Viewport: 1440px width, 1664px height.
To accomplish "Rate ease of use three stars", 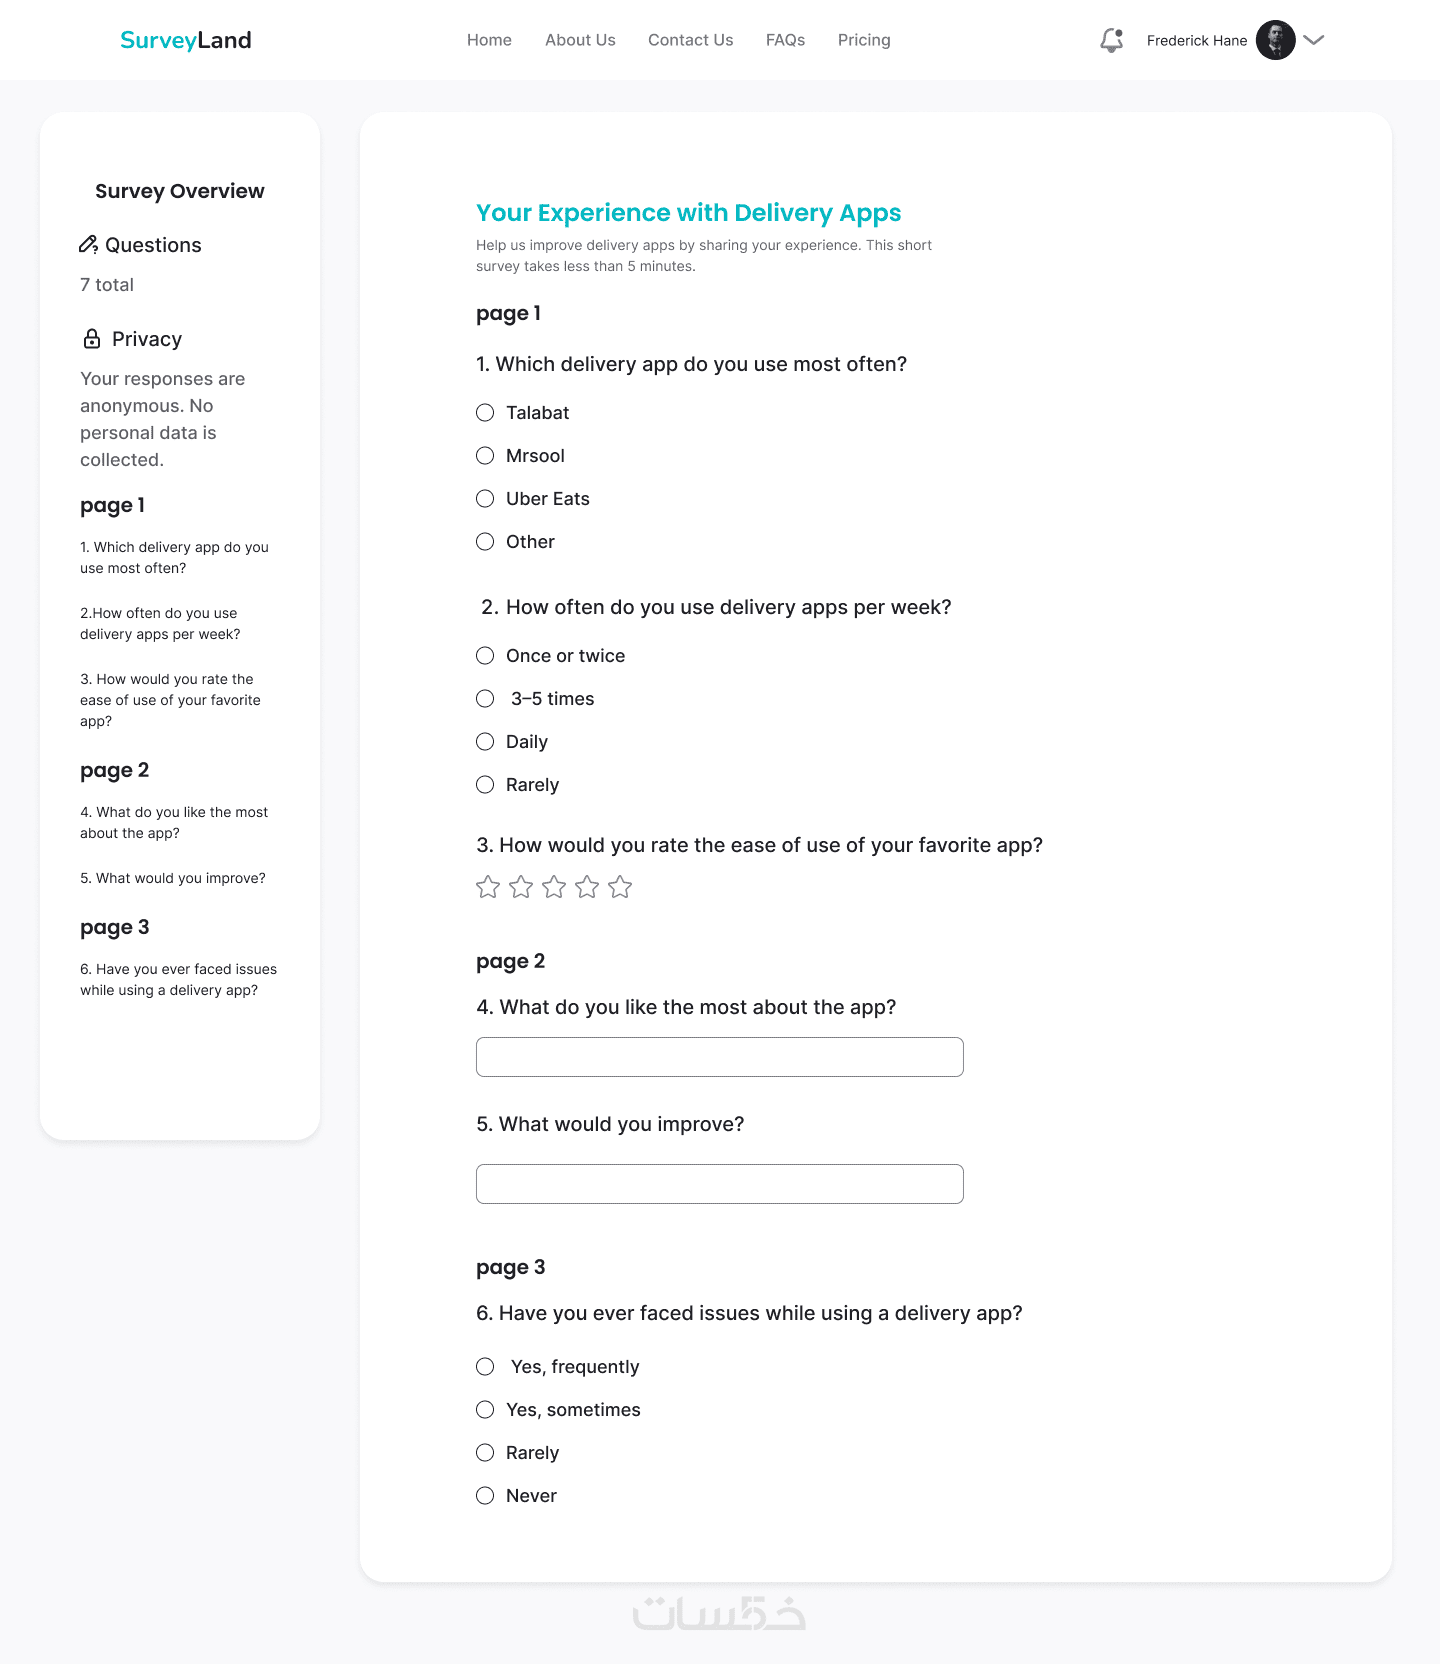I will [x=554, y=887].
